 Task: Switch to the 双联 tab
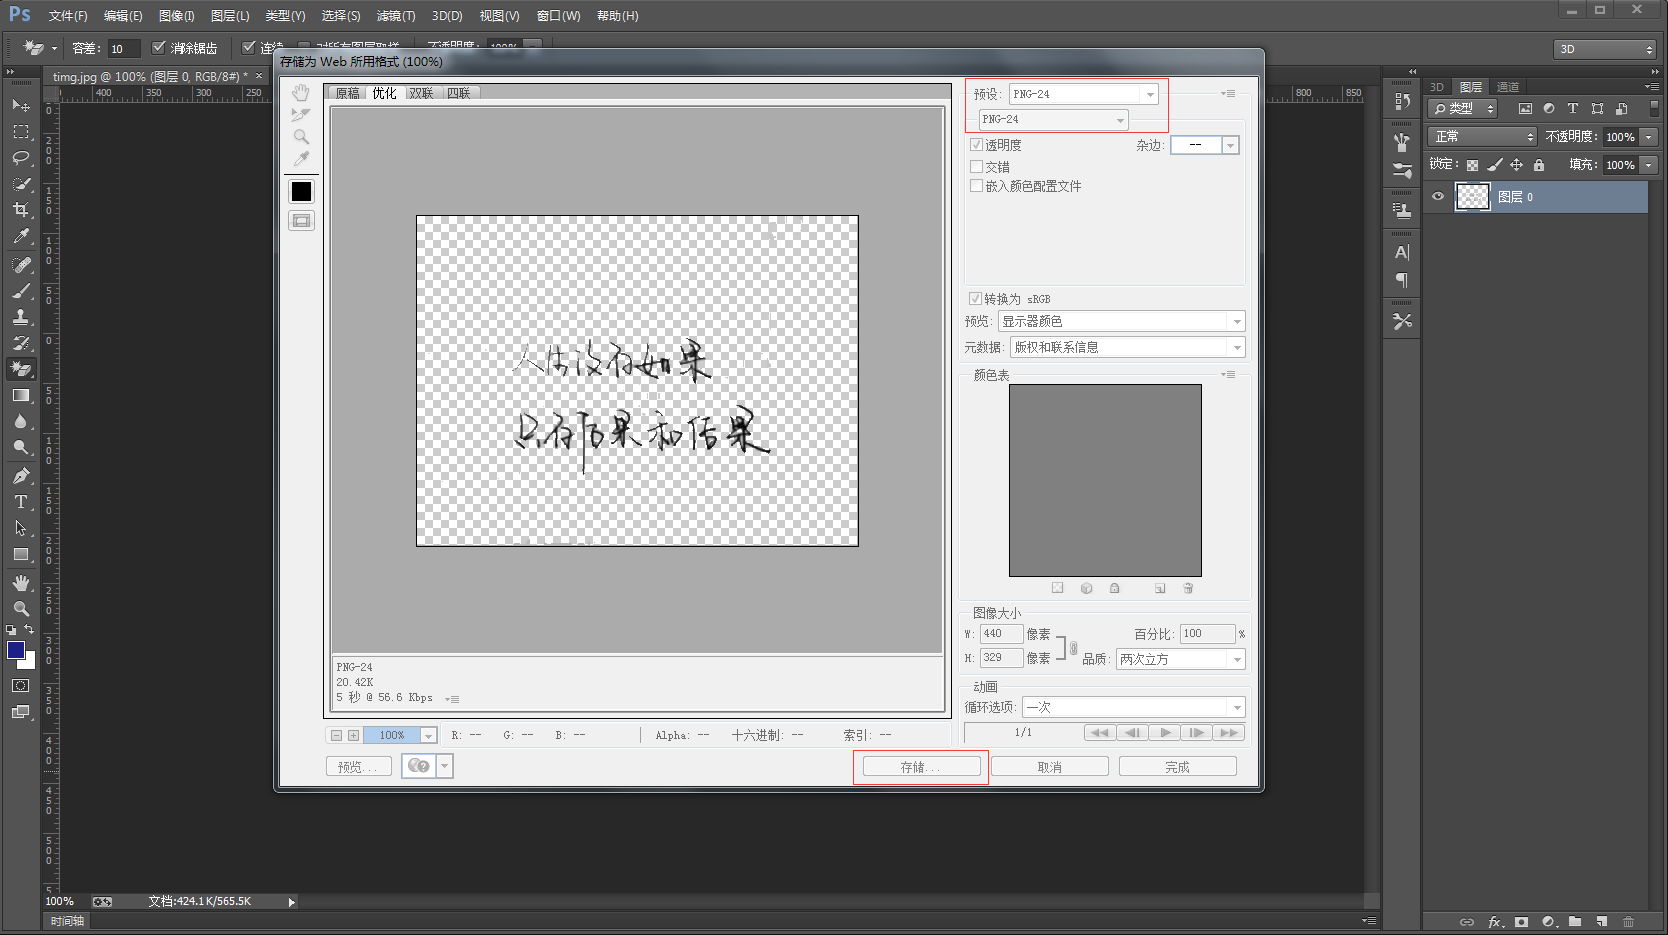[421, 92]
